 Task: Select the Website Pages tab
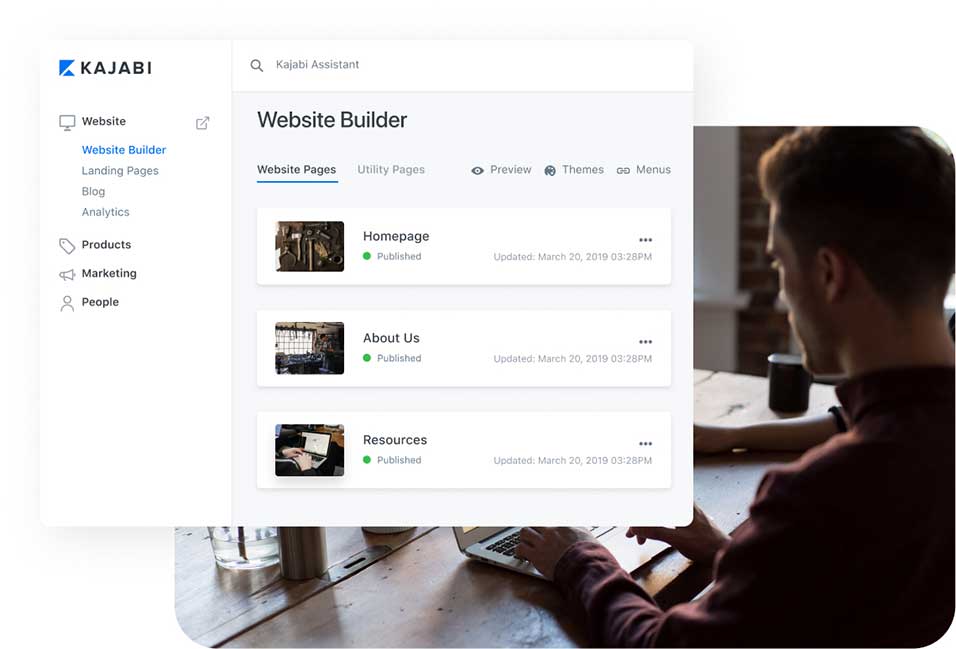[x=296, y=170]
